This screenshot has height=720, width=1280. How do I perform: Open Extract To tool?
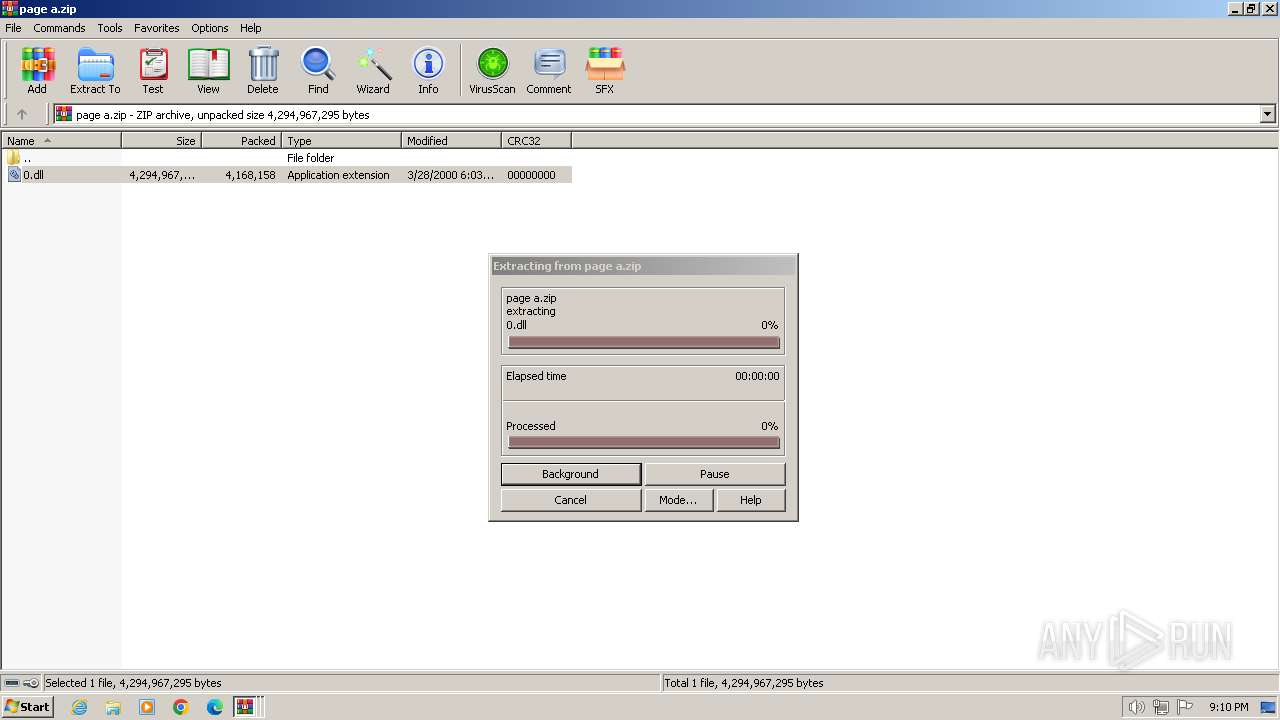click(x=95, y=70)
